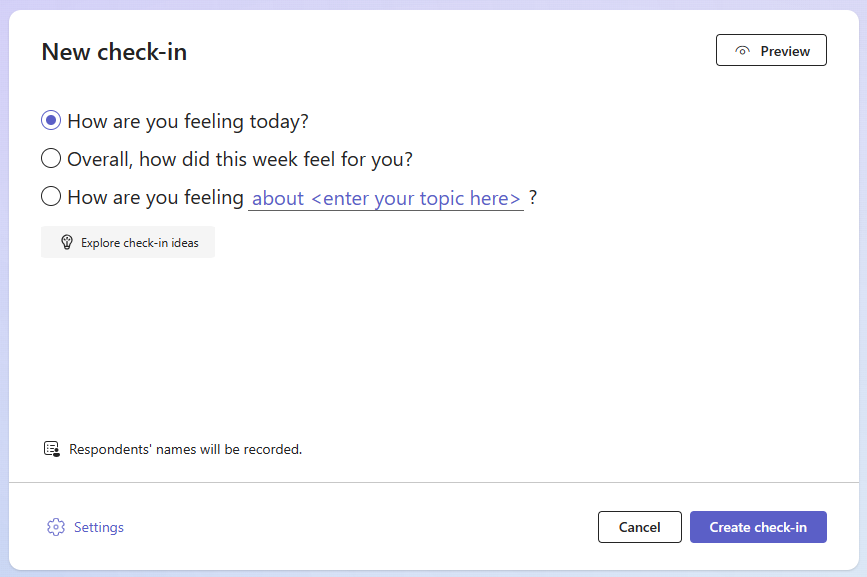Screen dimensions: 867x577
Task: Click the divider line above the Settings row
Action: pyautogui.click(x=433, y=482)
